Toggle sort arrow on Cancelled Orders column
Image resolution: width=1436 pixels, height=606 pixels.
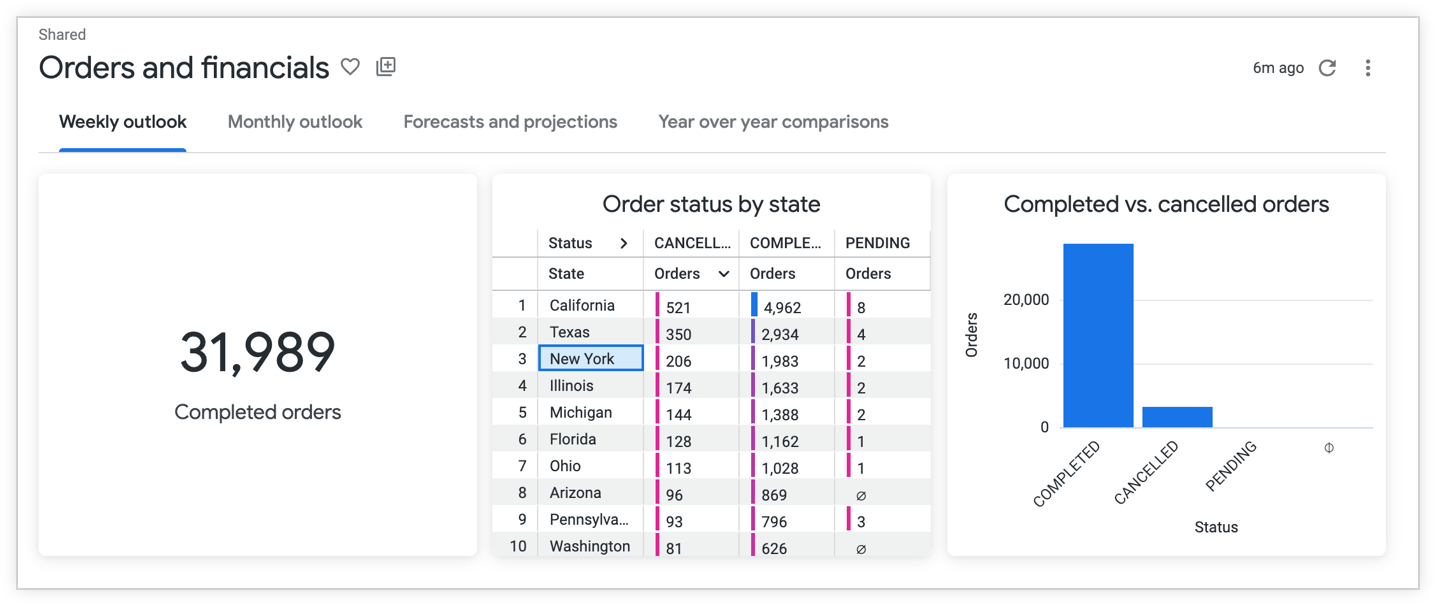(723, 274)
